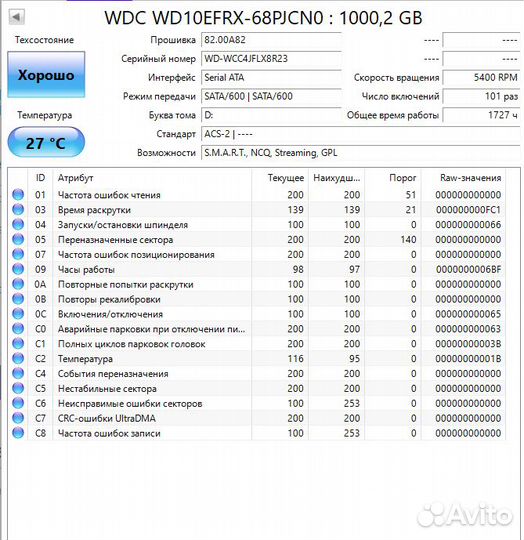
Task: Click the threshold value 140
Action: coord(408,240)
